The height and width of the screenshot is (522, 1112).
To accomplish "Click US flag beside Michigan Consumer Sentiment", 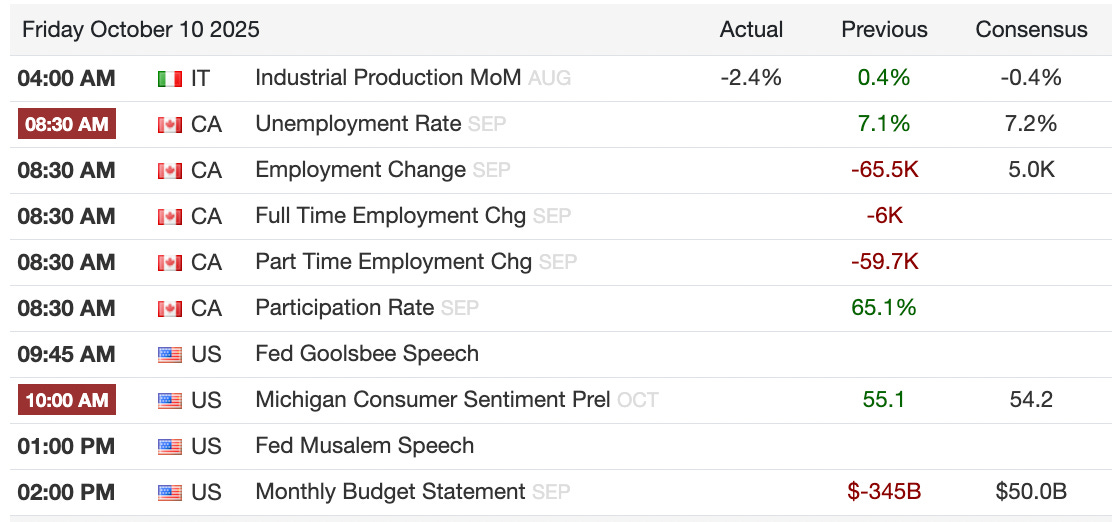I will pyautogui.click(x=169, y=400).
